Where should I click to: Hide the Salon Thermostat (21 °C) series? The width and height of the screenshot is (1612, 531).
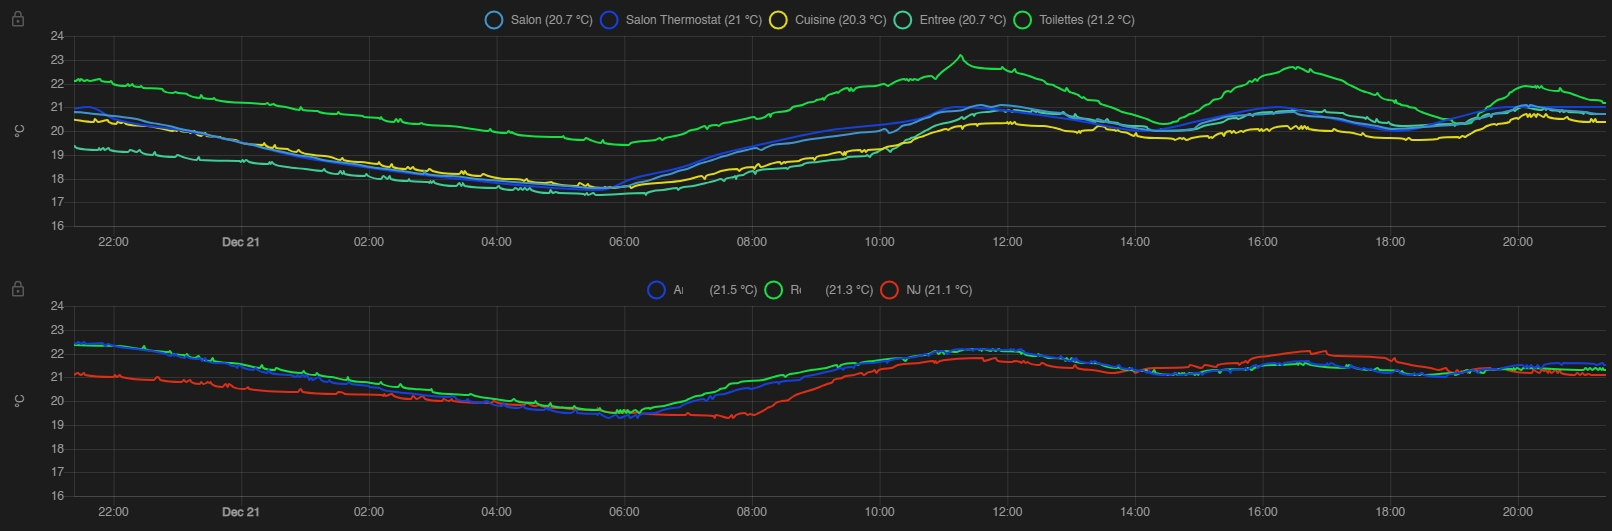pyautogui.click(x=681, y=20)
